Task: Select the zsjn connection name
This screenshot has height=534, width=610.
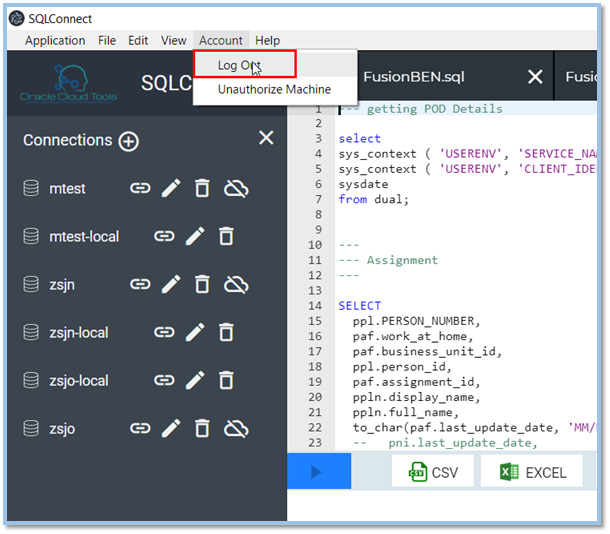Action: (62, 285)
